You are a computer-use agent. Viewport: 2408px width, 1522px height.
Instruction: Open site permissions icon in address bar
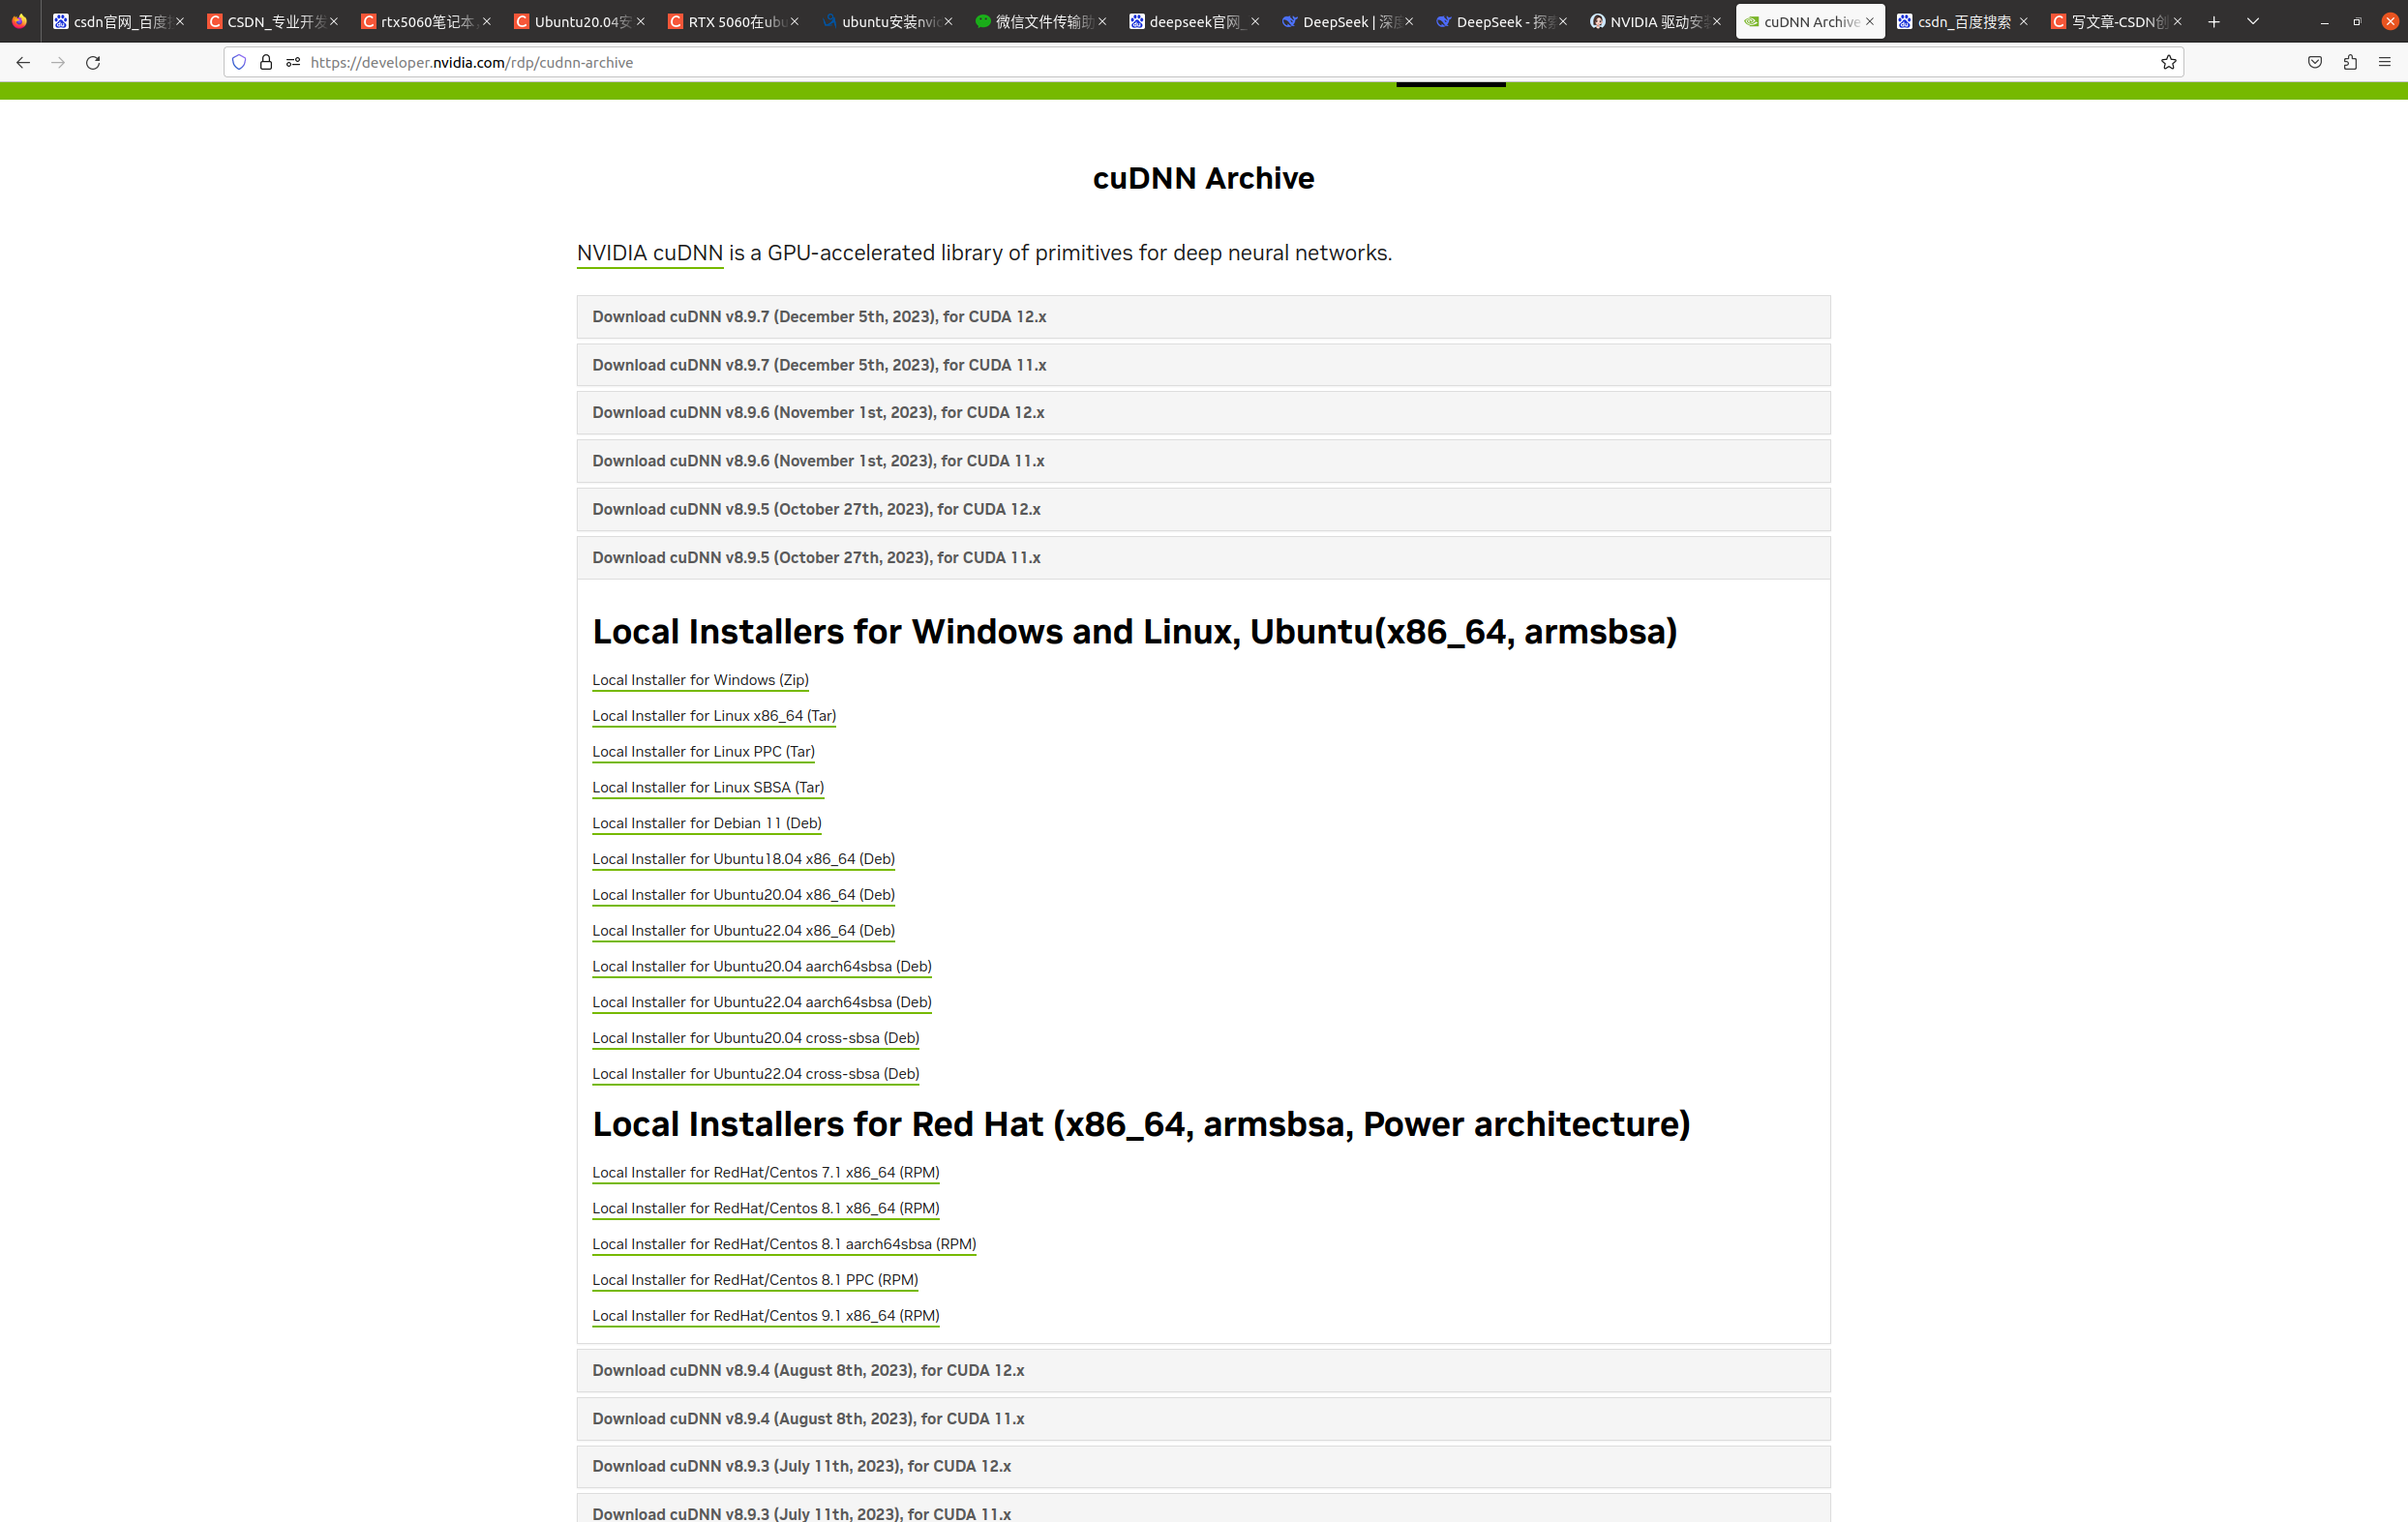(x=293, y=62)
